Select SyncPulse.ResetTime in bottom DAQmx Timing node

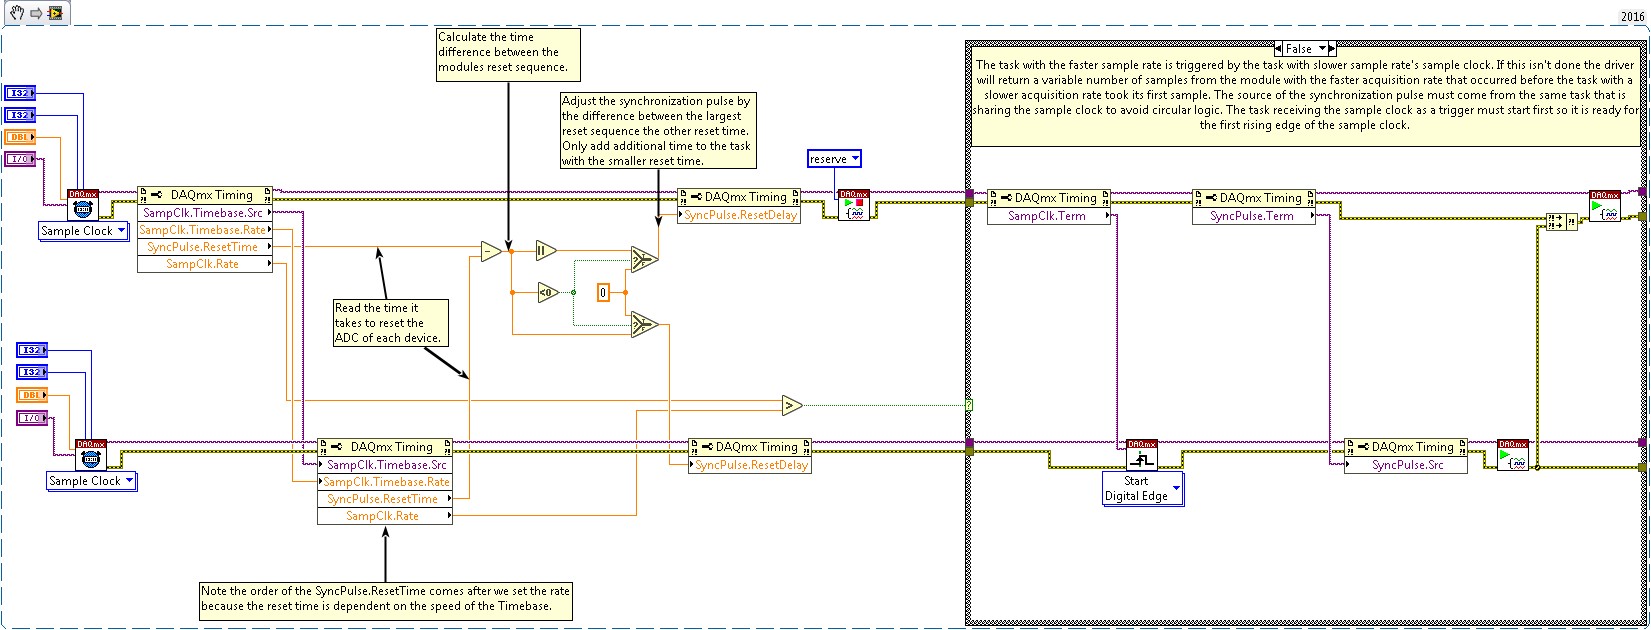coord(383,499)
